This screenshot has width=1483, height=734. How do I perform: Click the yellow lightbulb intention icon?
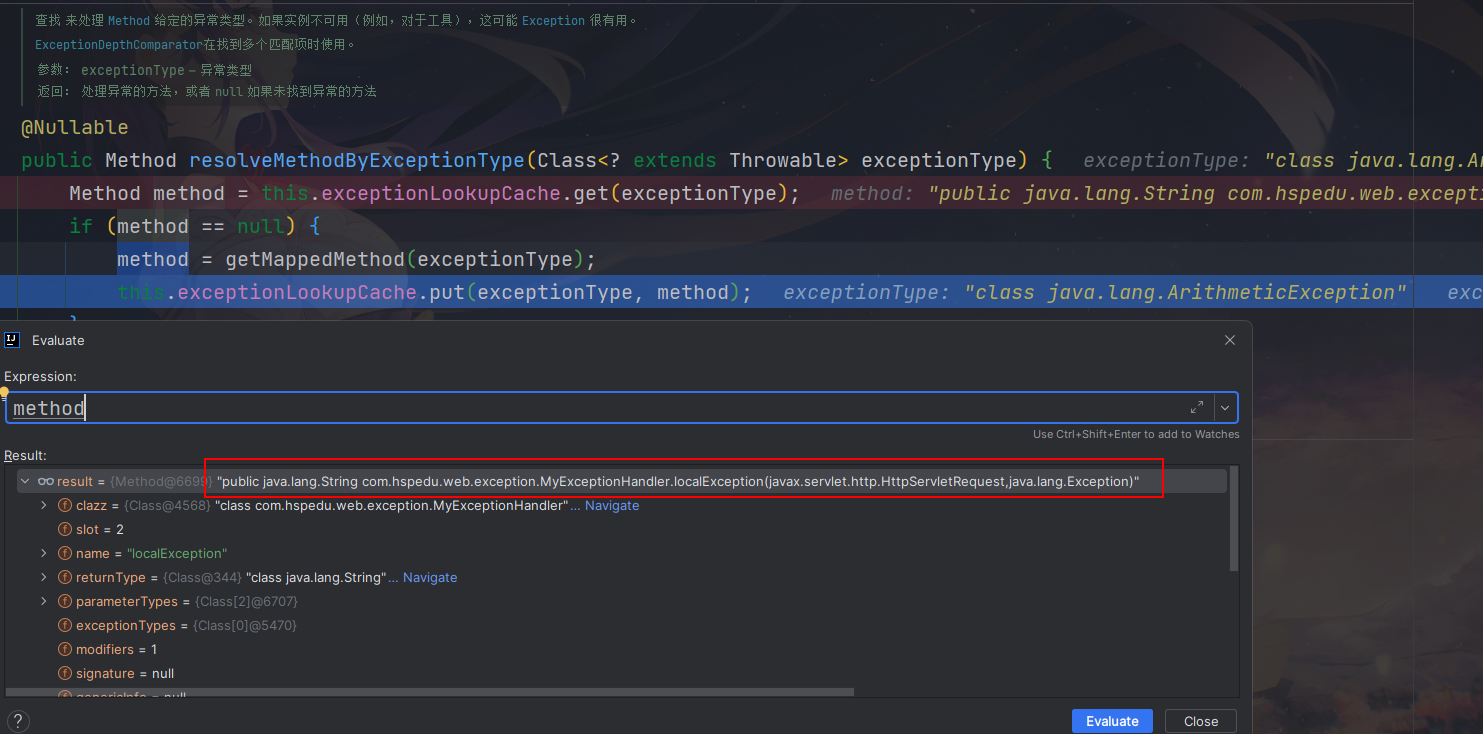point(4,393)
